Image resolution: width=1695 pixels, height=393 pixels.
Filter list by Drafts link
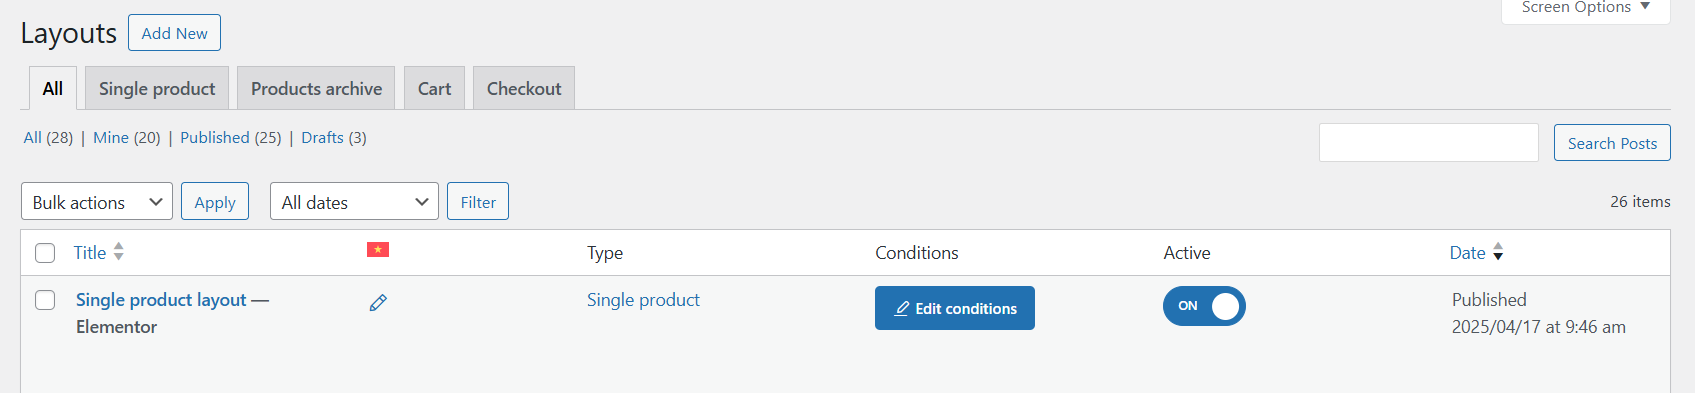click(322, 138)
